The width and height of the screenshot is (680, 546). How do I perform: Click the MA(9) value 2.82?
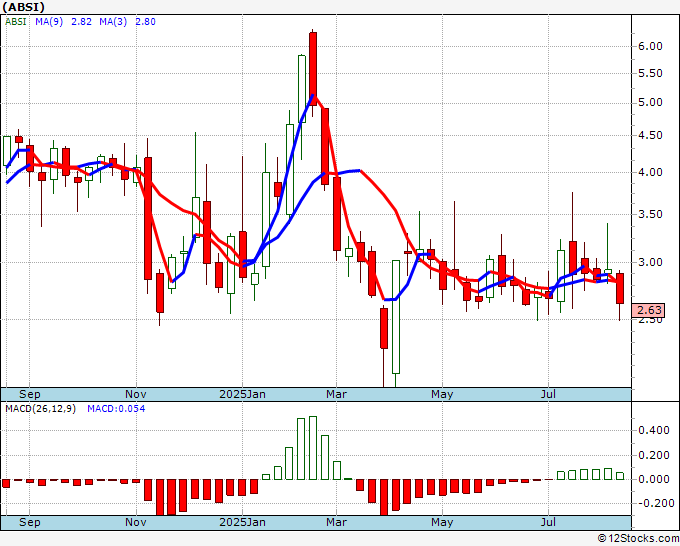pyautogui.click(x=82, y=22)
